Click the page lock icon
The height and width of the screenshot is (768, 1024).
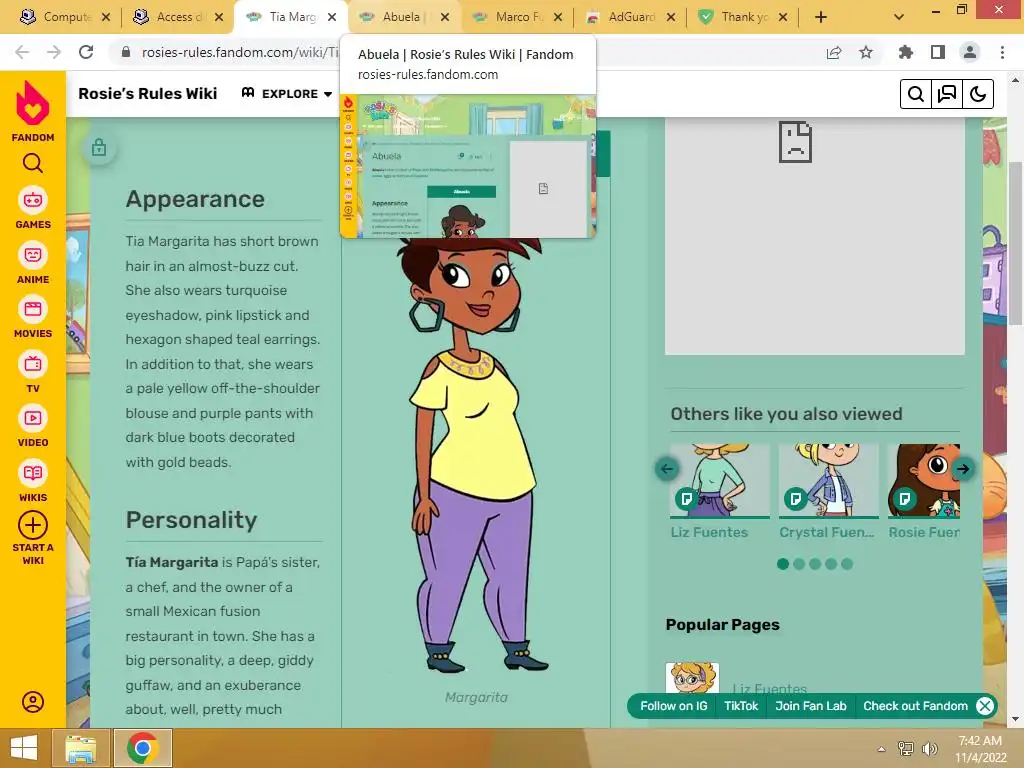99,147
